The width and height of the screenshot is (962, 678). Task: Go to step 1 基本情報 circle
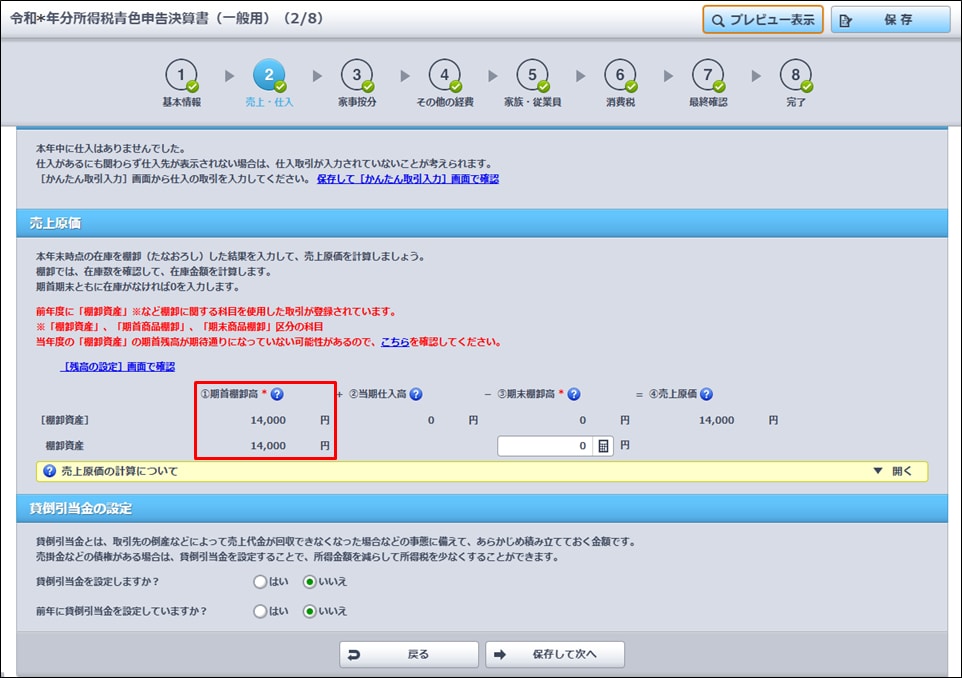pos(181,76)
